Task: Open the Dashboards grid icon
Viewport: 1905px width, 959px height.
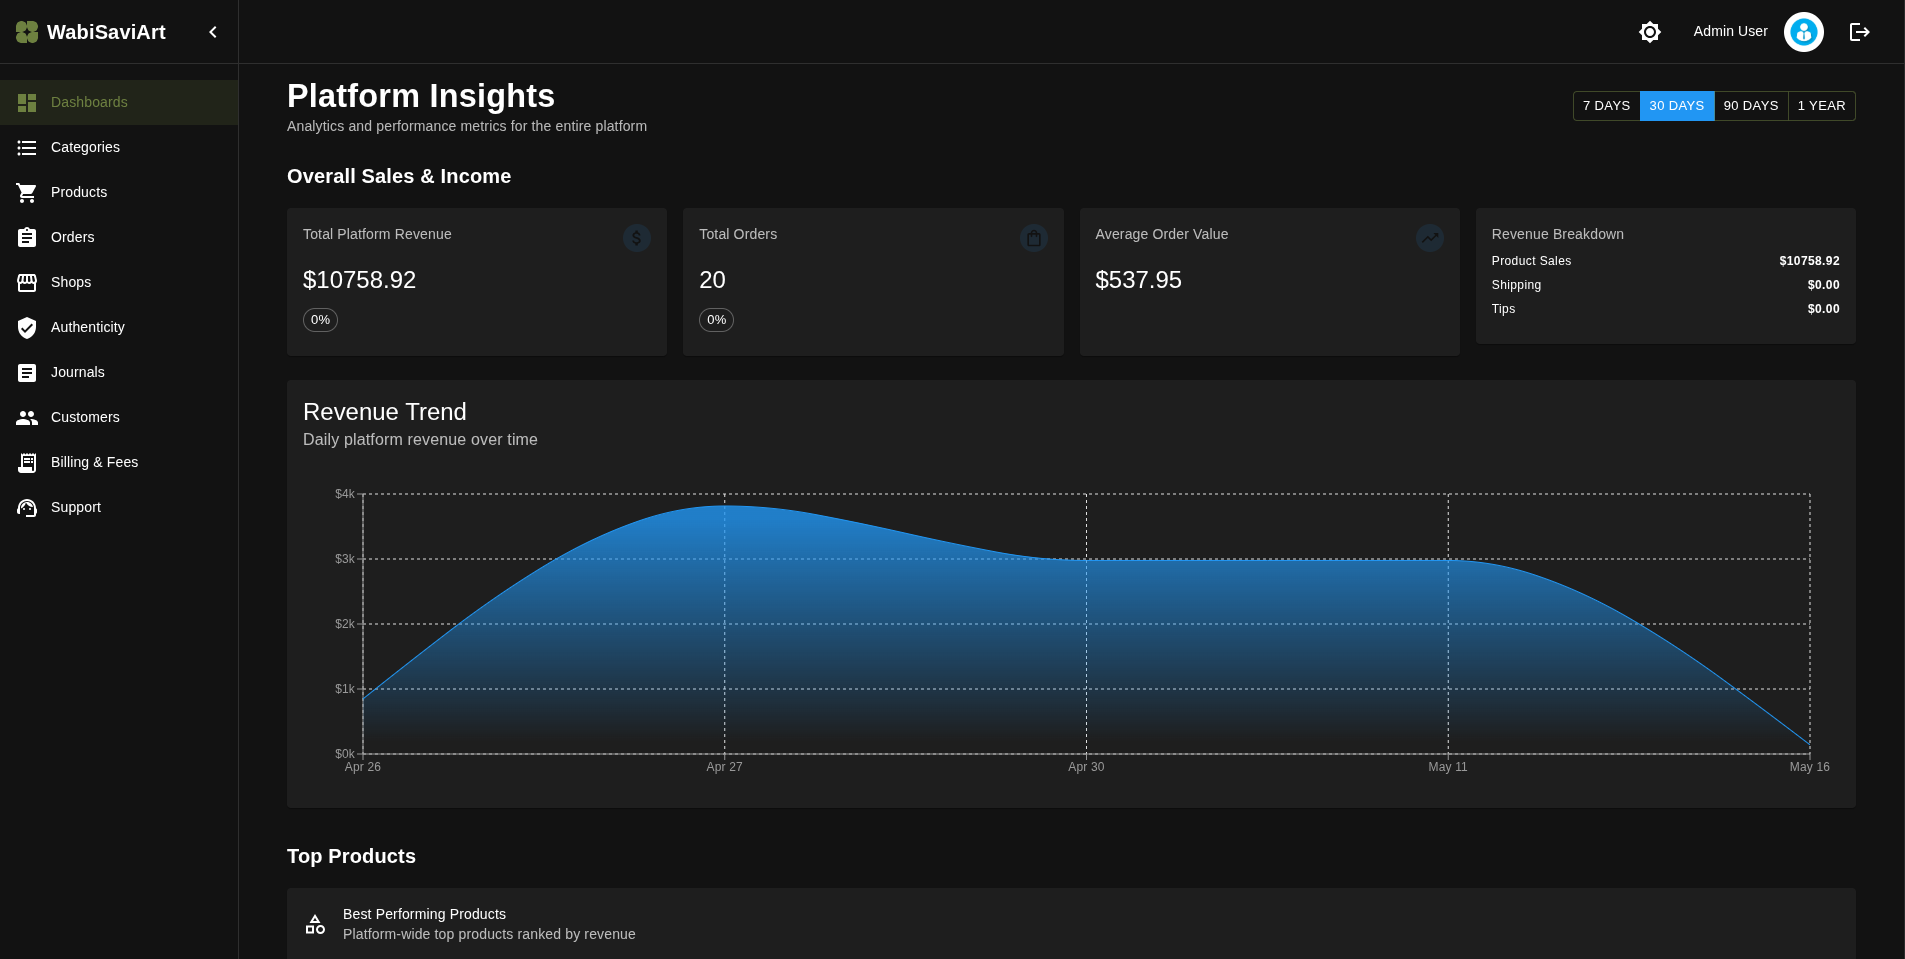Action: 27,103
